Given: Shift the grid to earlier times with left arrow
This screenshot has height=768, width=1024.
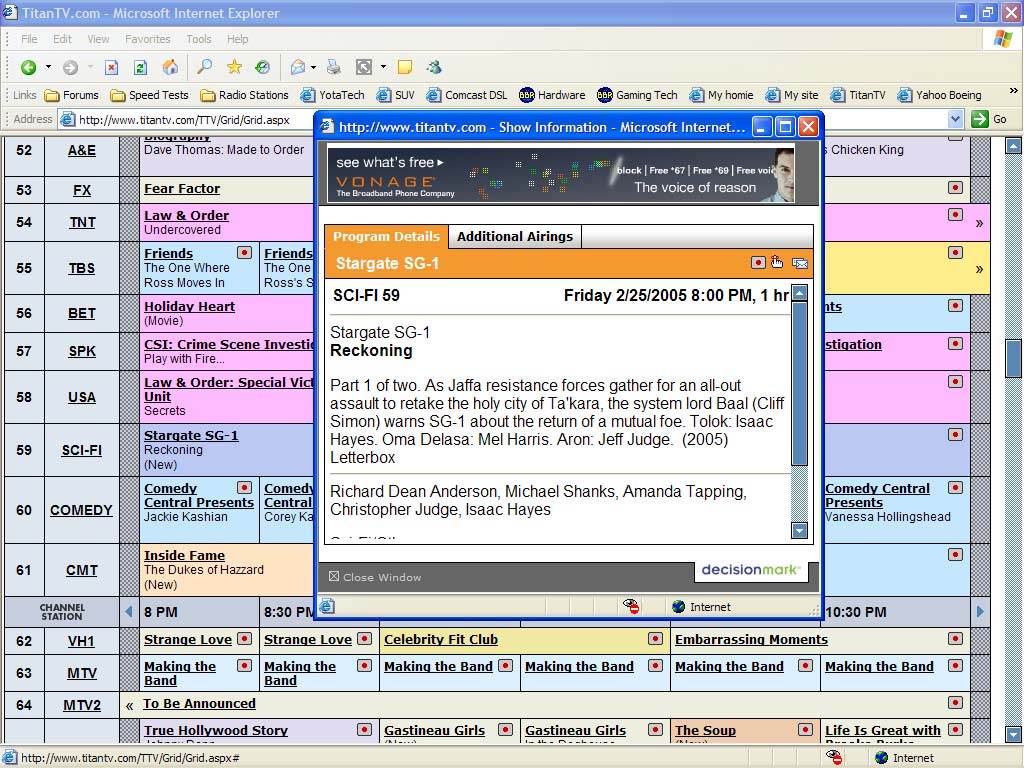Looking at the screenshot, I should 129,611.
